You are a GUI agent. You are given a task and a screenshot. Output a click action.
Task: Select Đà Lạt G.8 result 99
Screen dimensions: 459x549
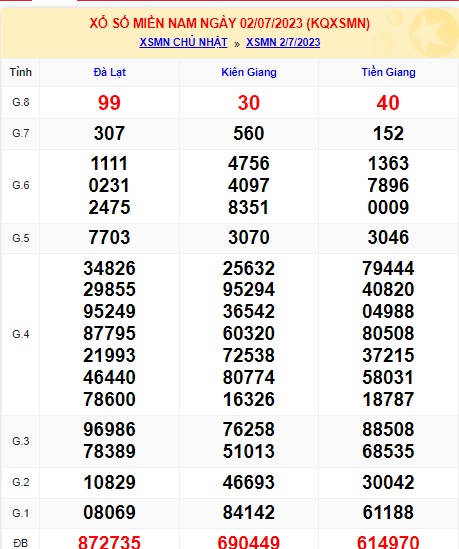tap(109, 103)
